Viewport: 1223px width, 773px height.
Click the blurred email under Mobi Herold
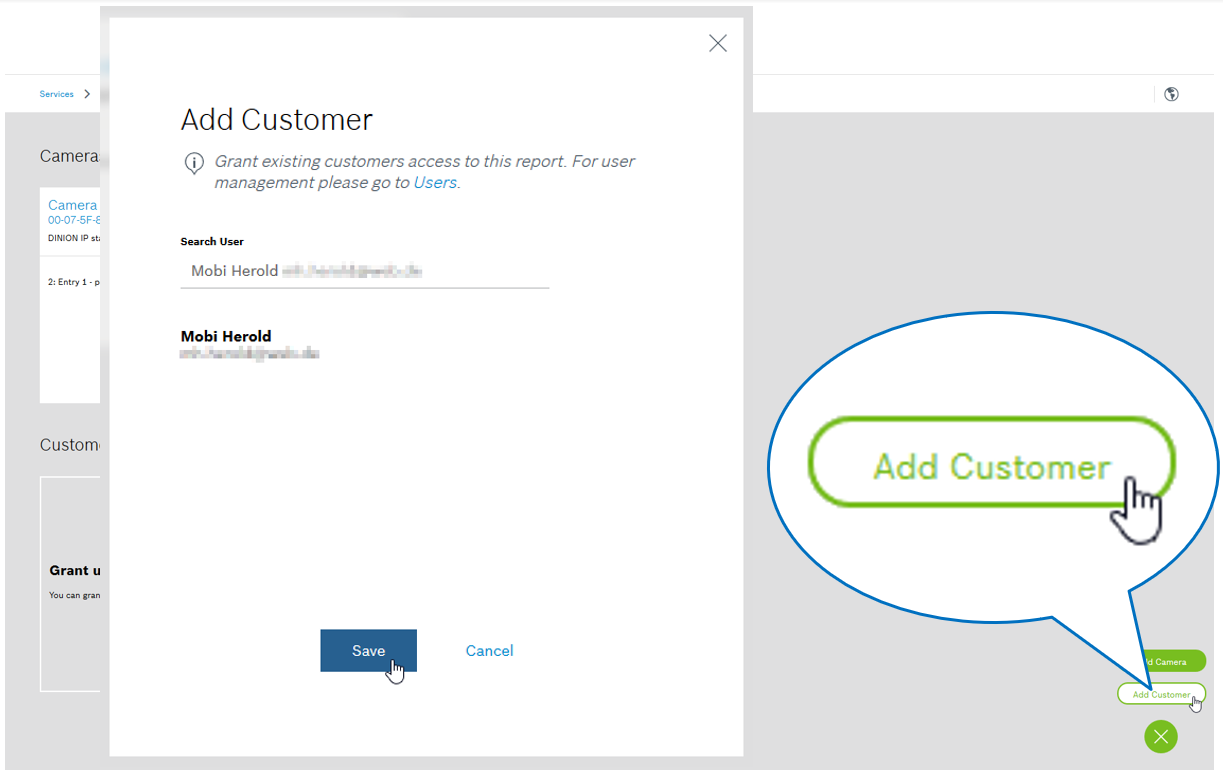tap(250, 354)
